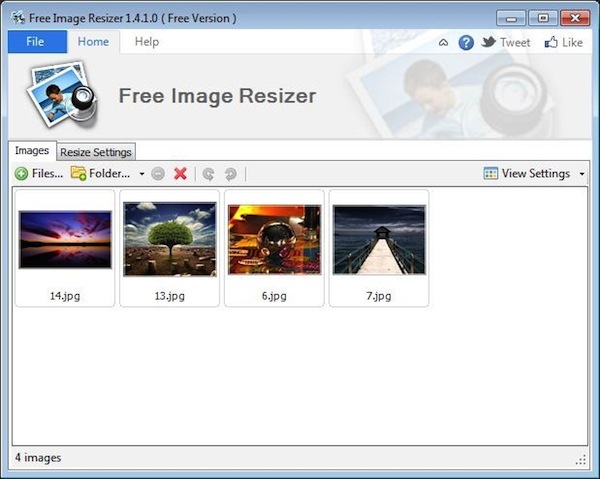Click the window resize grip in status bar

(x=580, y=460)
